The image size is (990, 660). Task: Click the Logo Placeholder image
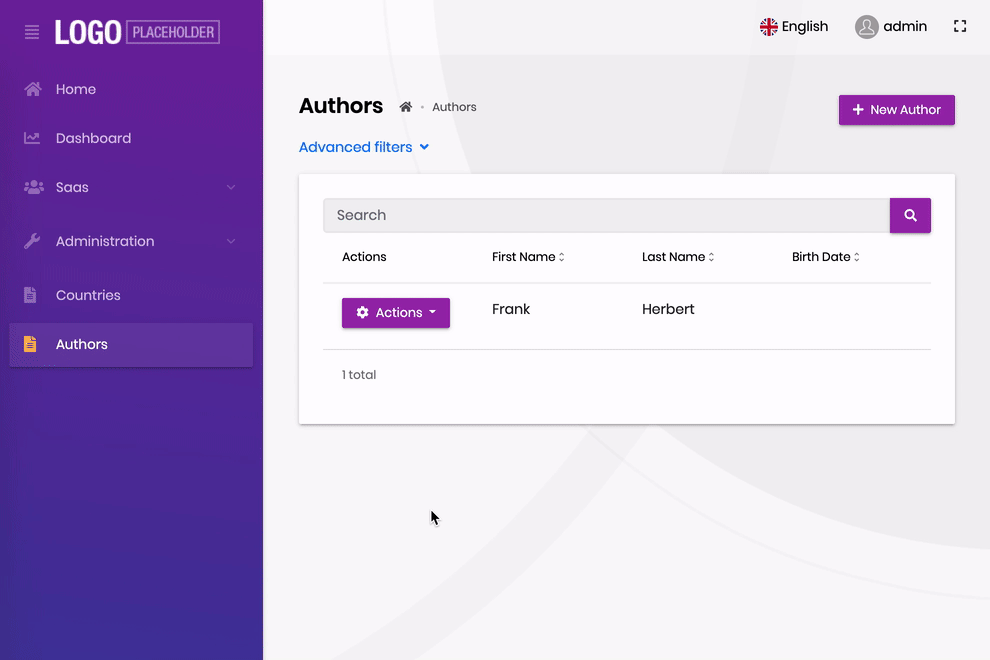[x=137, y=32]
